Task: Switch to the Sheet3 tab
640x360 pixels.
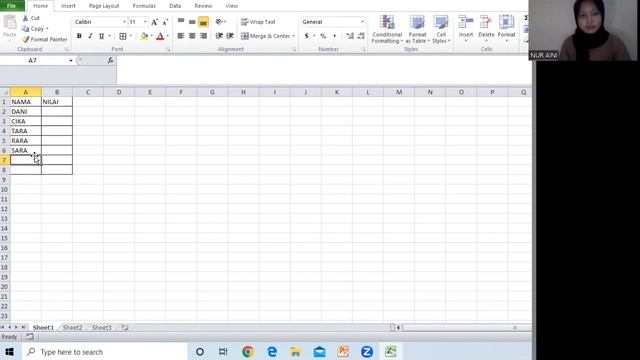Action: pos(101,327)
